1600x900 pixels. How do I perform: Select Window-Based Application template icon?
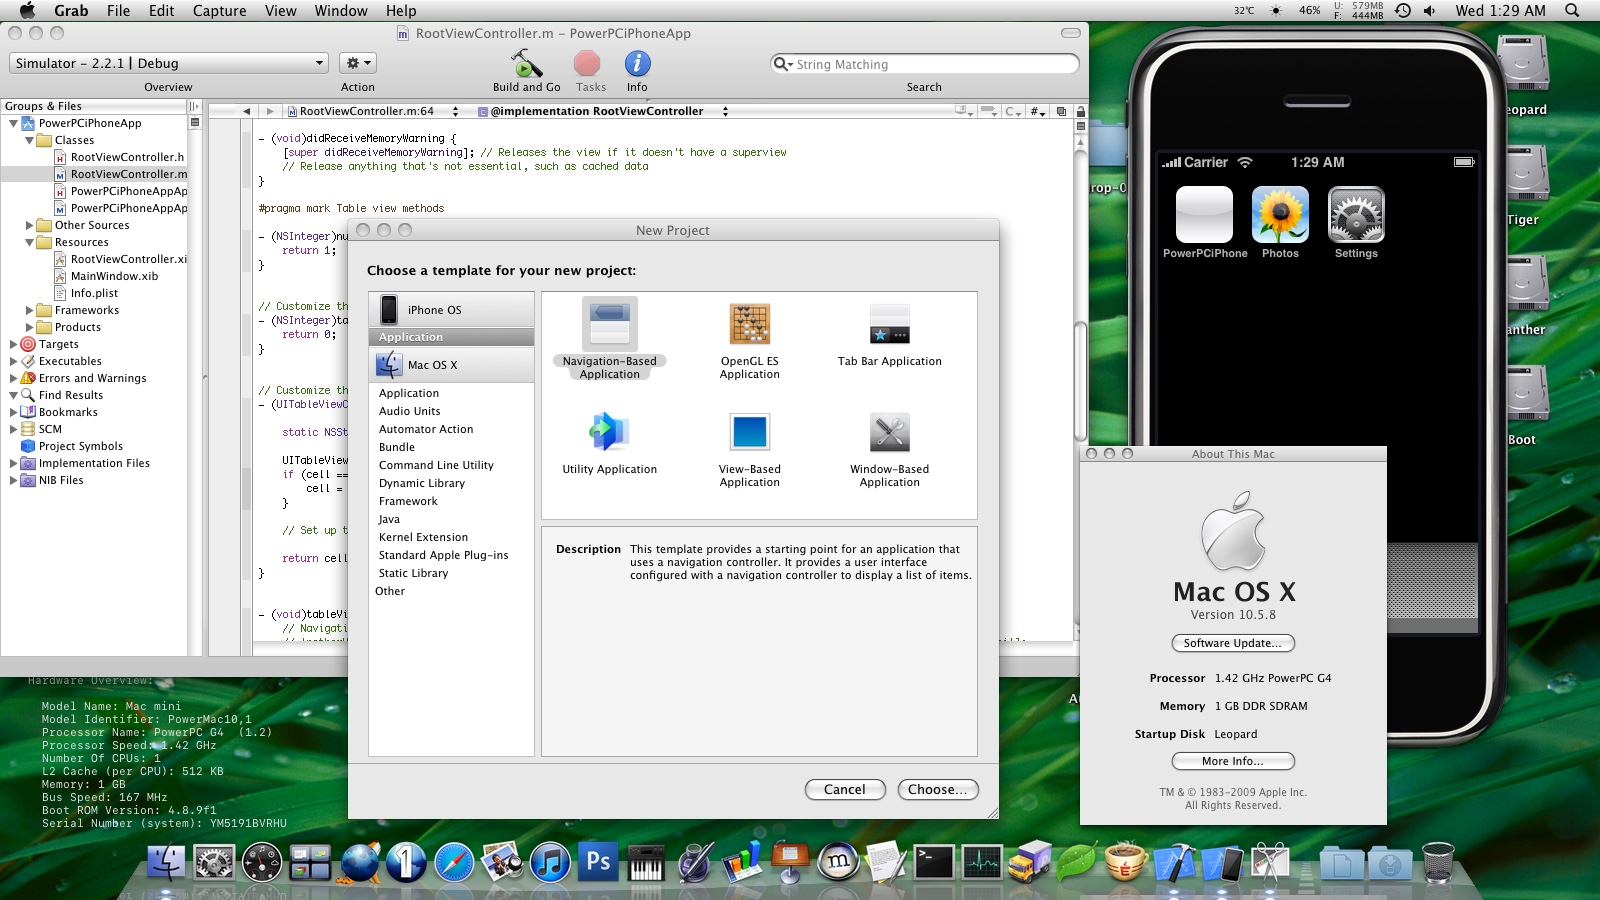click(890, 432)
